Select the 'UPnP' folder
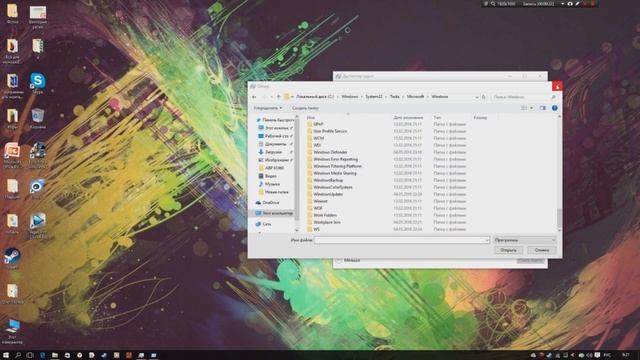Image resolution: width=640 pixels, height=360 pixels. pyautogui.click(x=318, y=124)
